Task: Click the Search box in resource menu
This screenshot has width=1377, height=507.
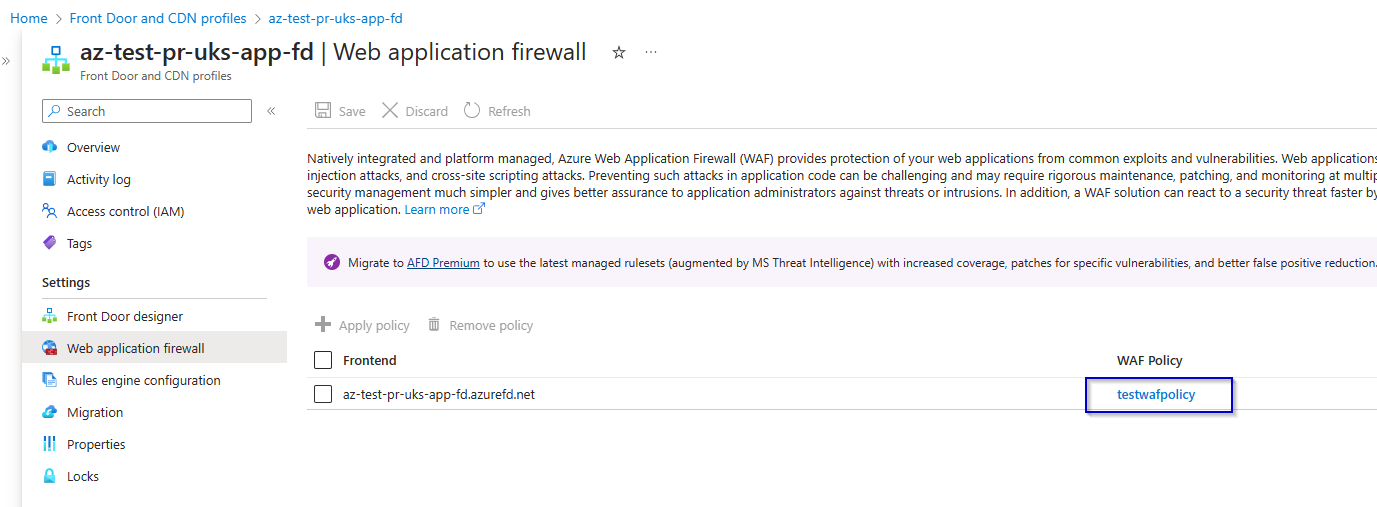Action: 147,111
